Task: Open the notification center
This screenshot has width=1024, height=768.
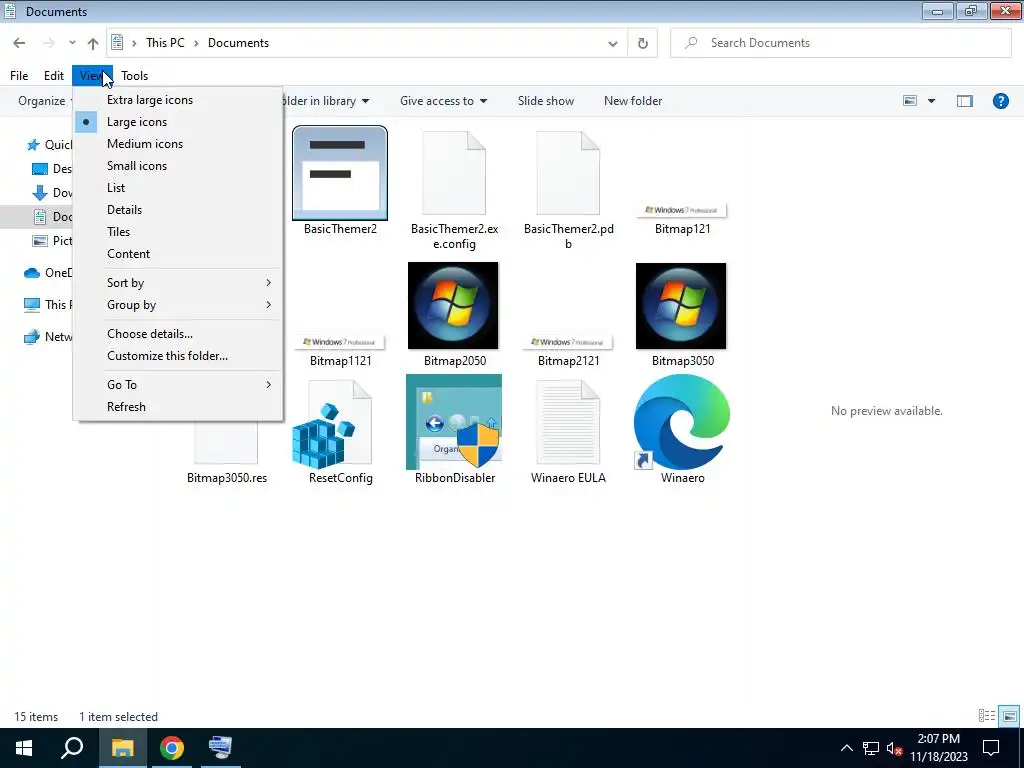Action: point(991,748)
